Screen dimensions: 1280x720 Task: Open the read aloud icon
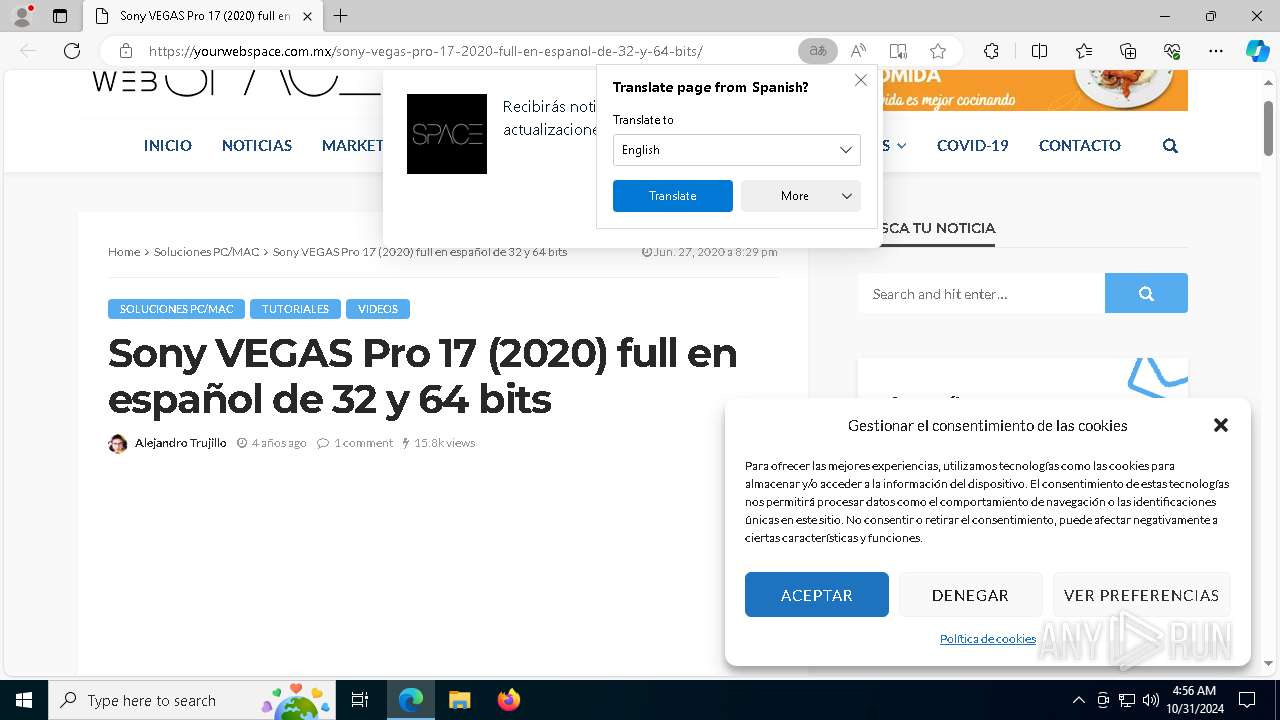(x=858, y=51)
